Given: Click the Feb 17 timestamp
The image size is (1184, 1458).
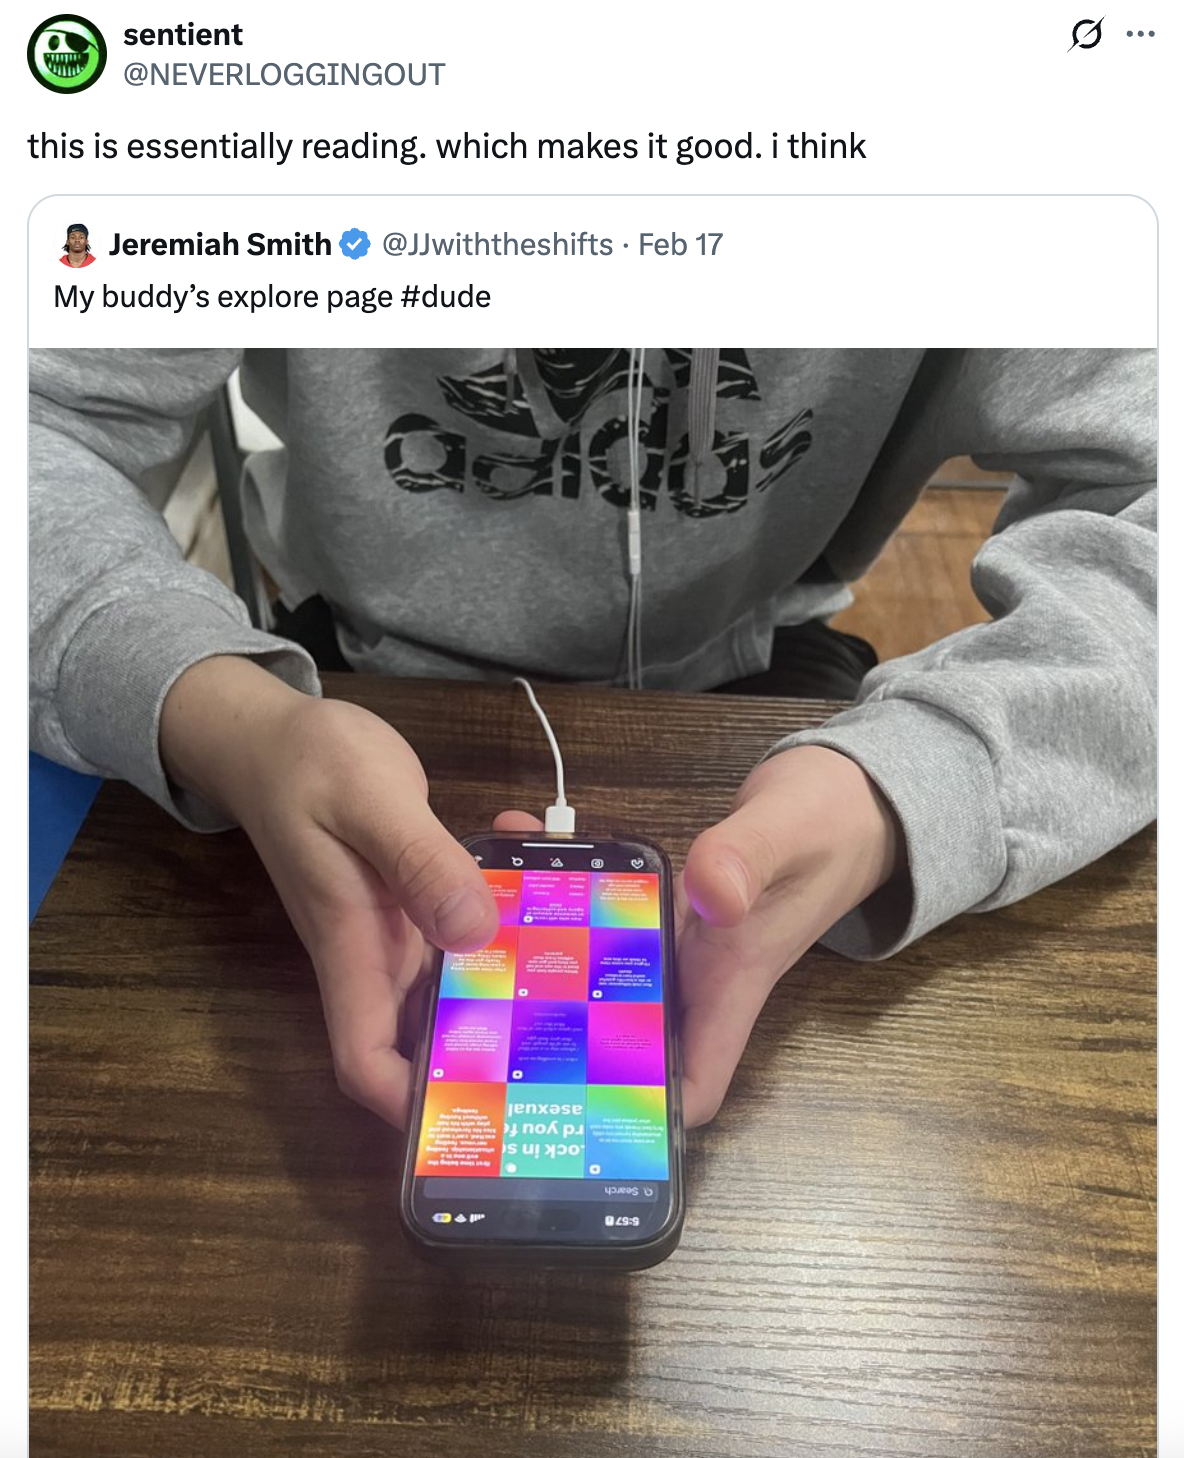Looking at the screenshot, I should [x=680, y=244].
